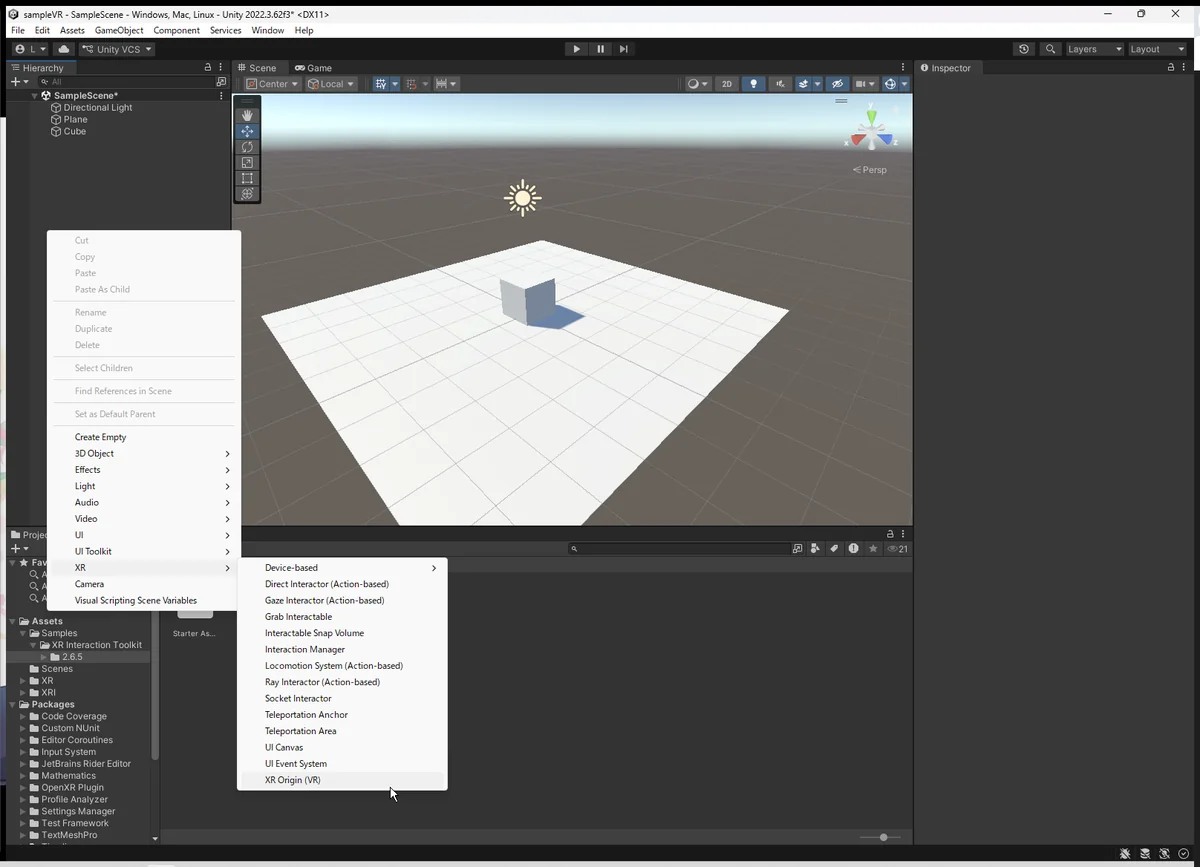The height and width of the screenshot is (867, 1200).
Task: Toggle scene visibility eye icon
Action: click(838, 84)
